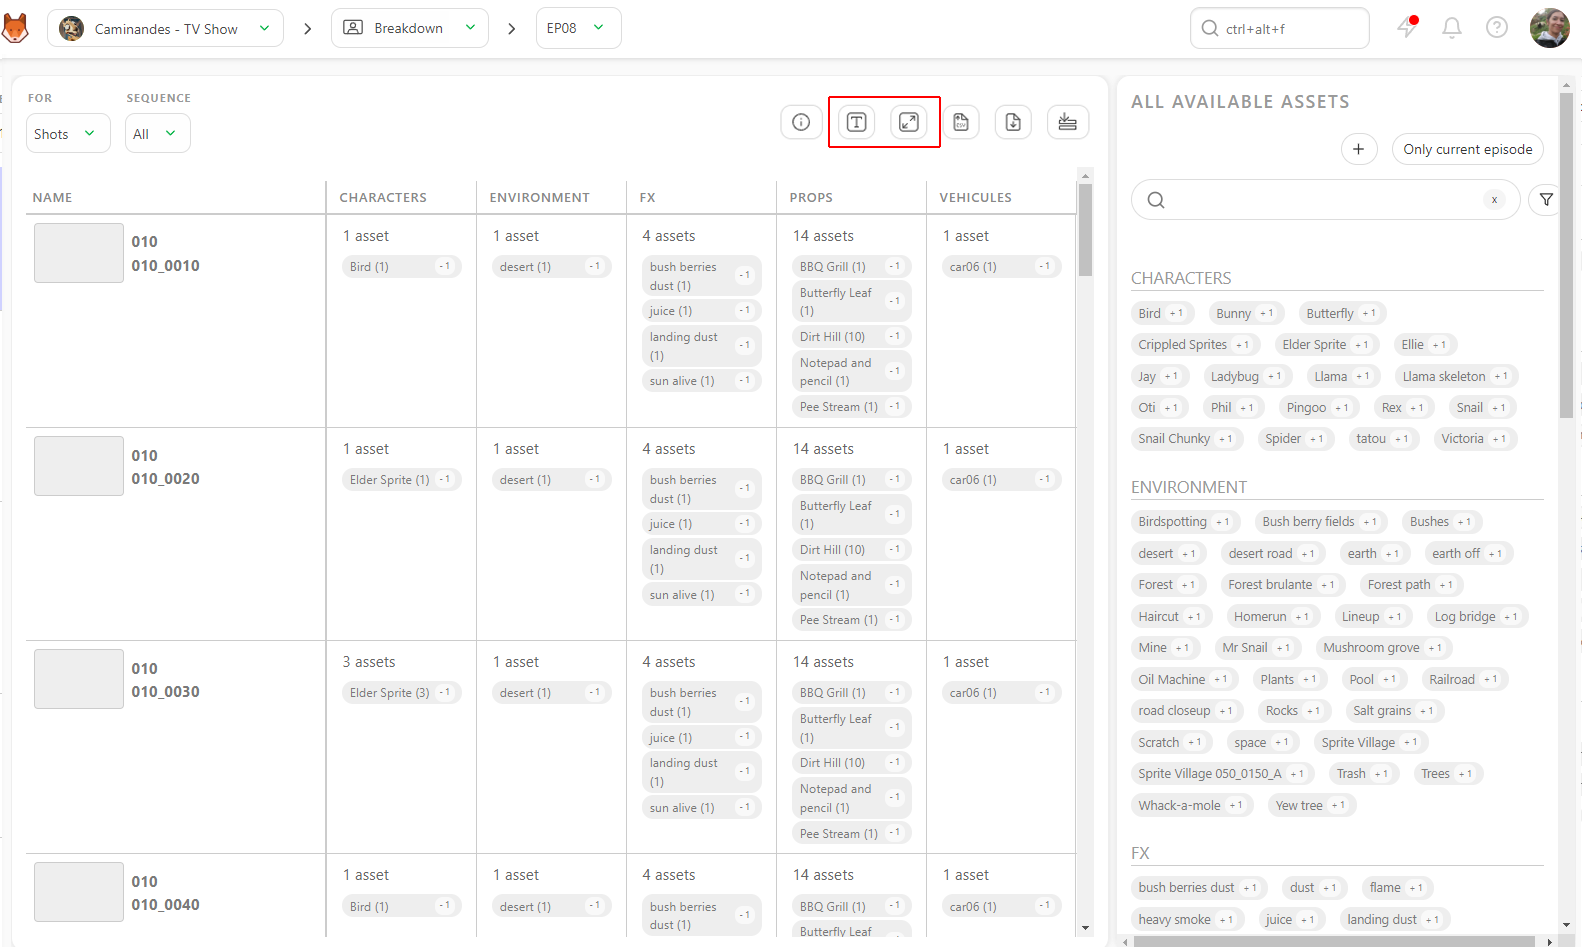This screenshot has height=952, width=1582.
Task: Click the heavy smoke FX chip
Action: tap(1187, 919)
